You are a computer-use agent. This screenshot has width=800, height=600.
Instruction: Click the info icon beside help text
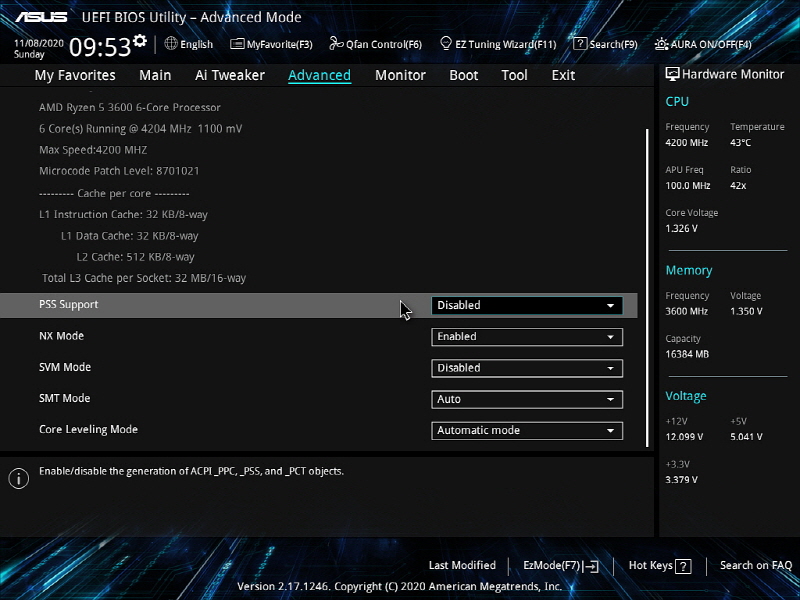pyautogui.click(x=18, y=479)
